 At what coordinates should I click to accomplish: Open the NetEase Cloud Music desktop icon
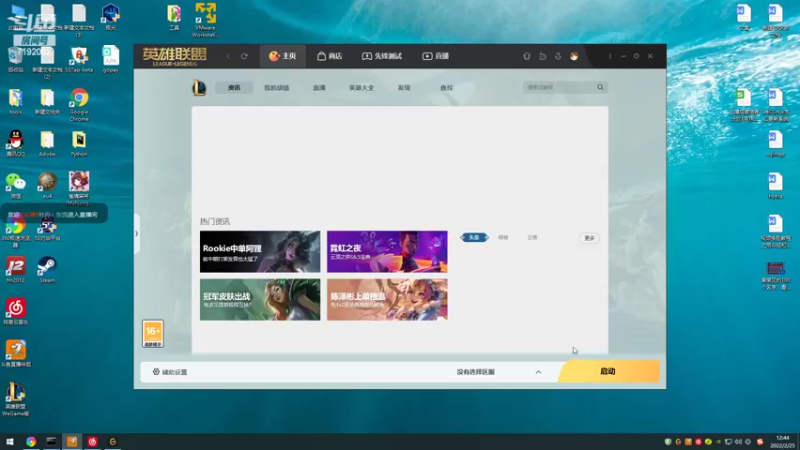pyautogui.click(x=16, y=311)
